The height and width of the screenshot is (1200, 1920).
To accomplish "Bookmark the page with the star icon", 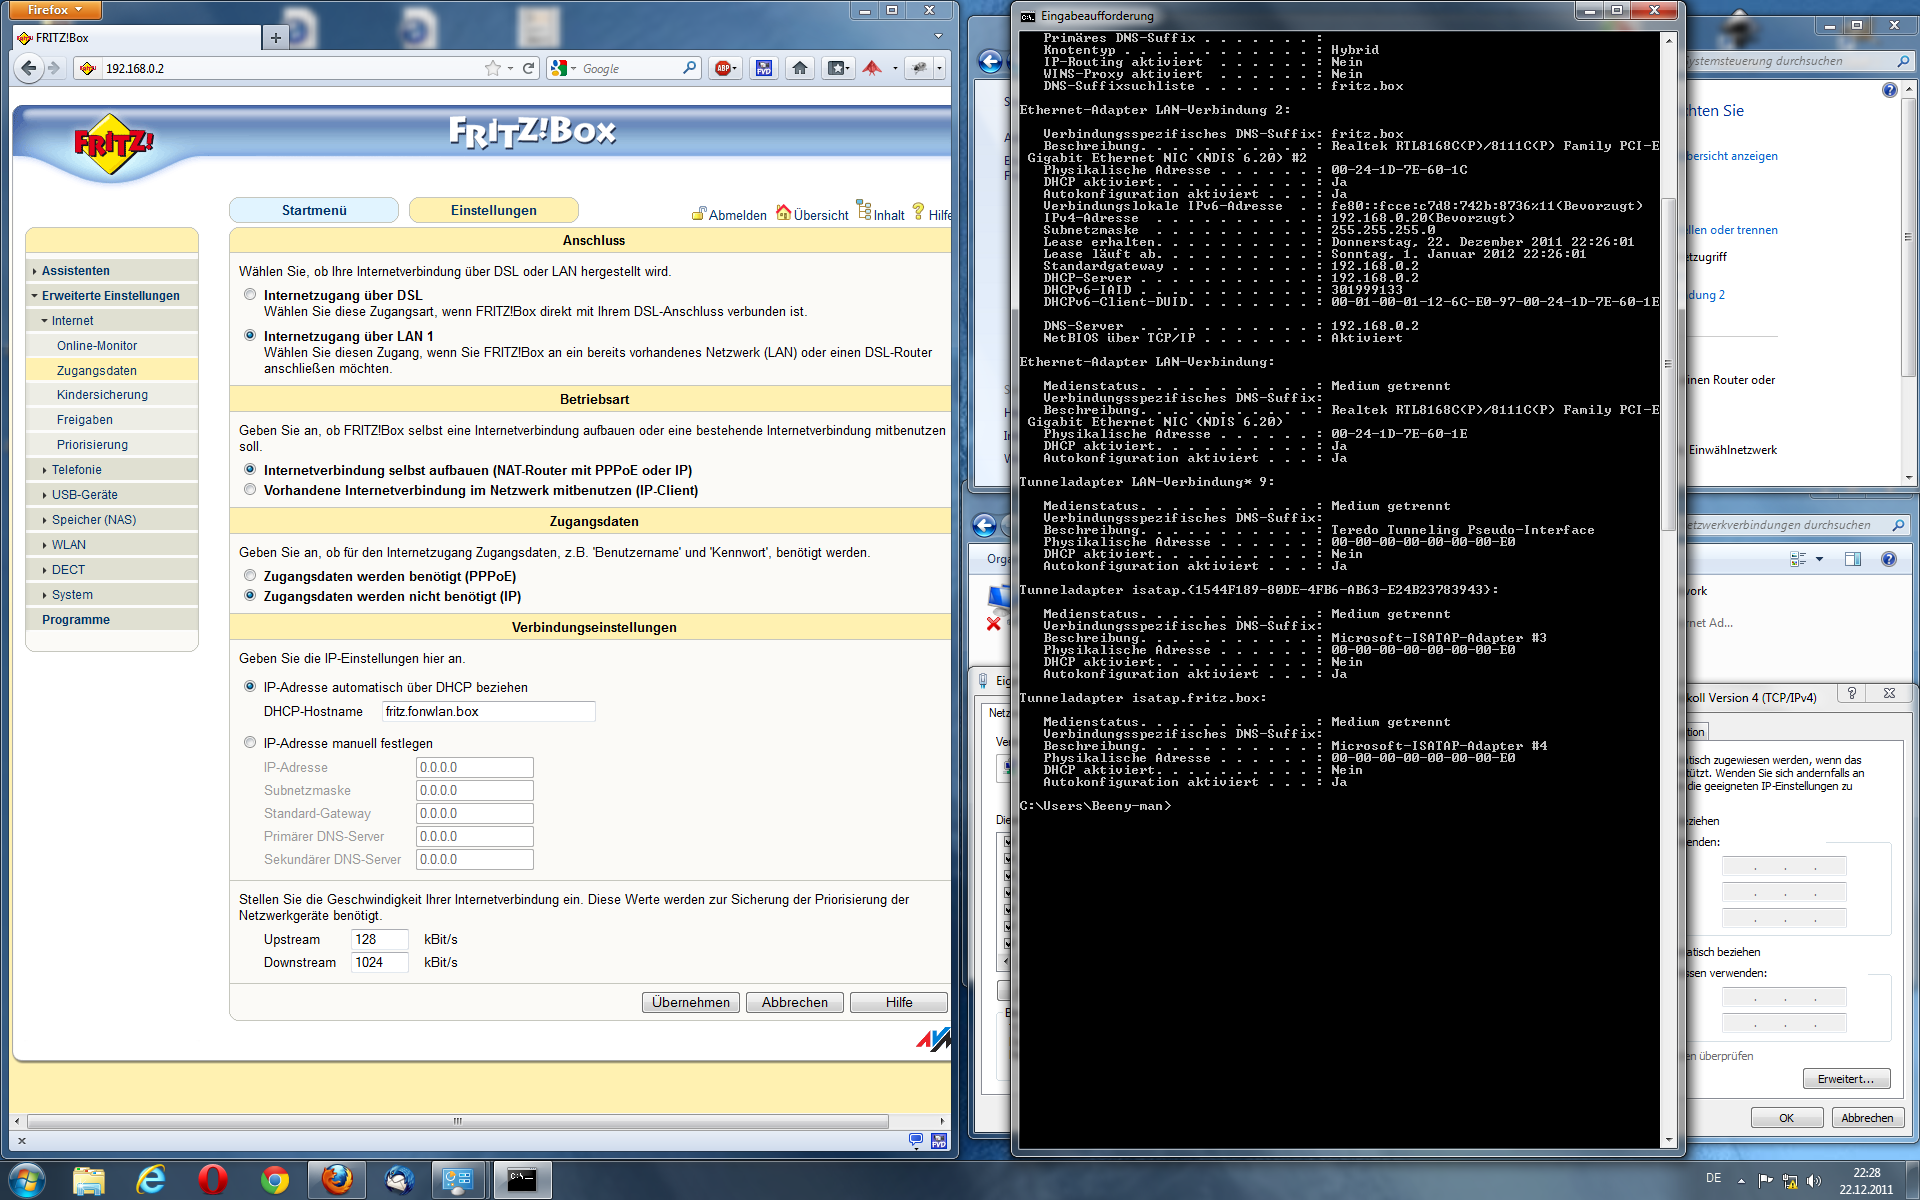I will [492, 68].
